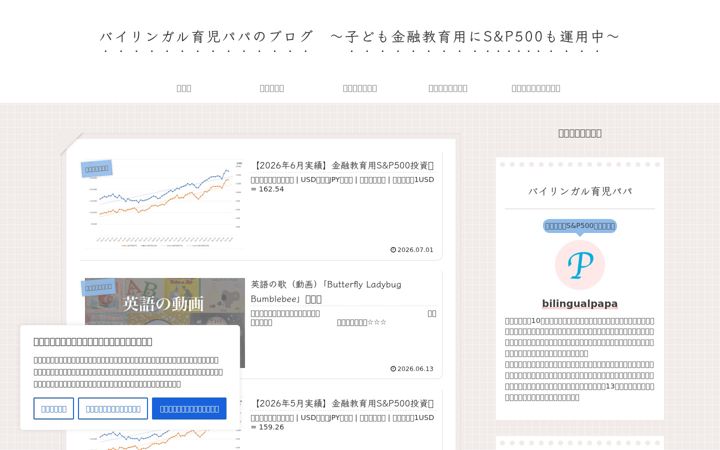Viewport: 720px width, 450px height.
Task: Click the blue S&P500 speech balloon above the avatar
Action: [x=580, y=226]
